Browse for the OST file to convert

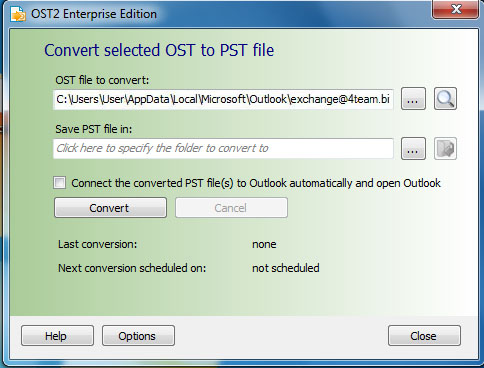pos(413,99)
